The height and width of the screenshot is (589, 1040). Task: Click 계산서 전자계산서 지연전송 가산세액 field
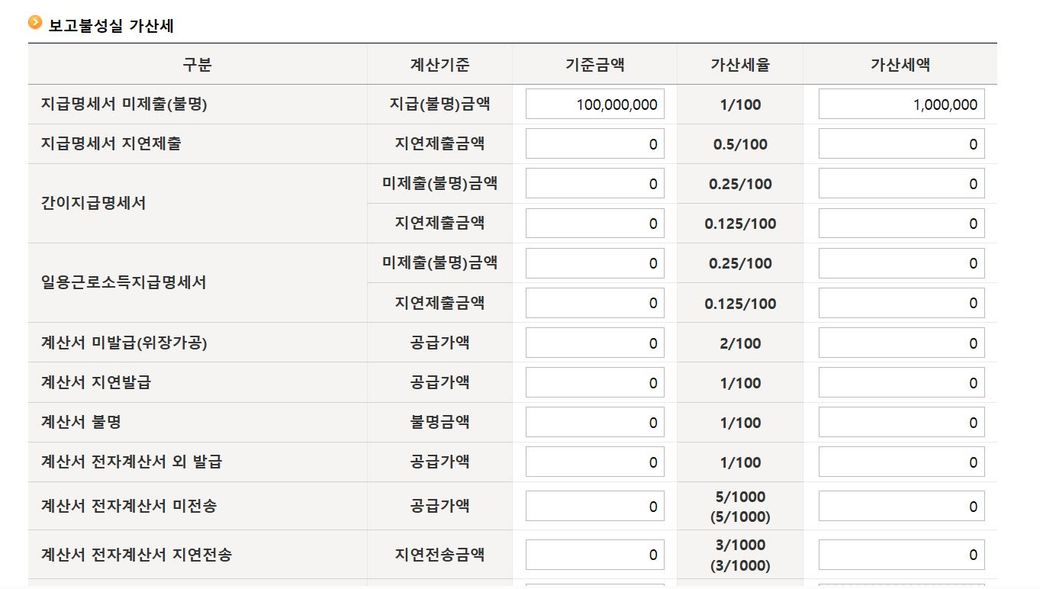tap(901, 554)
